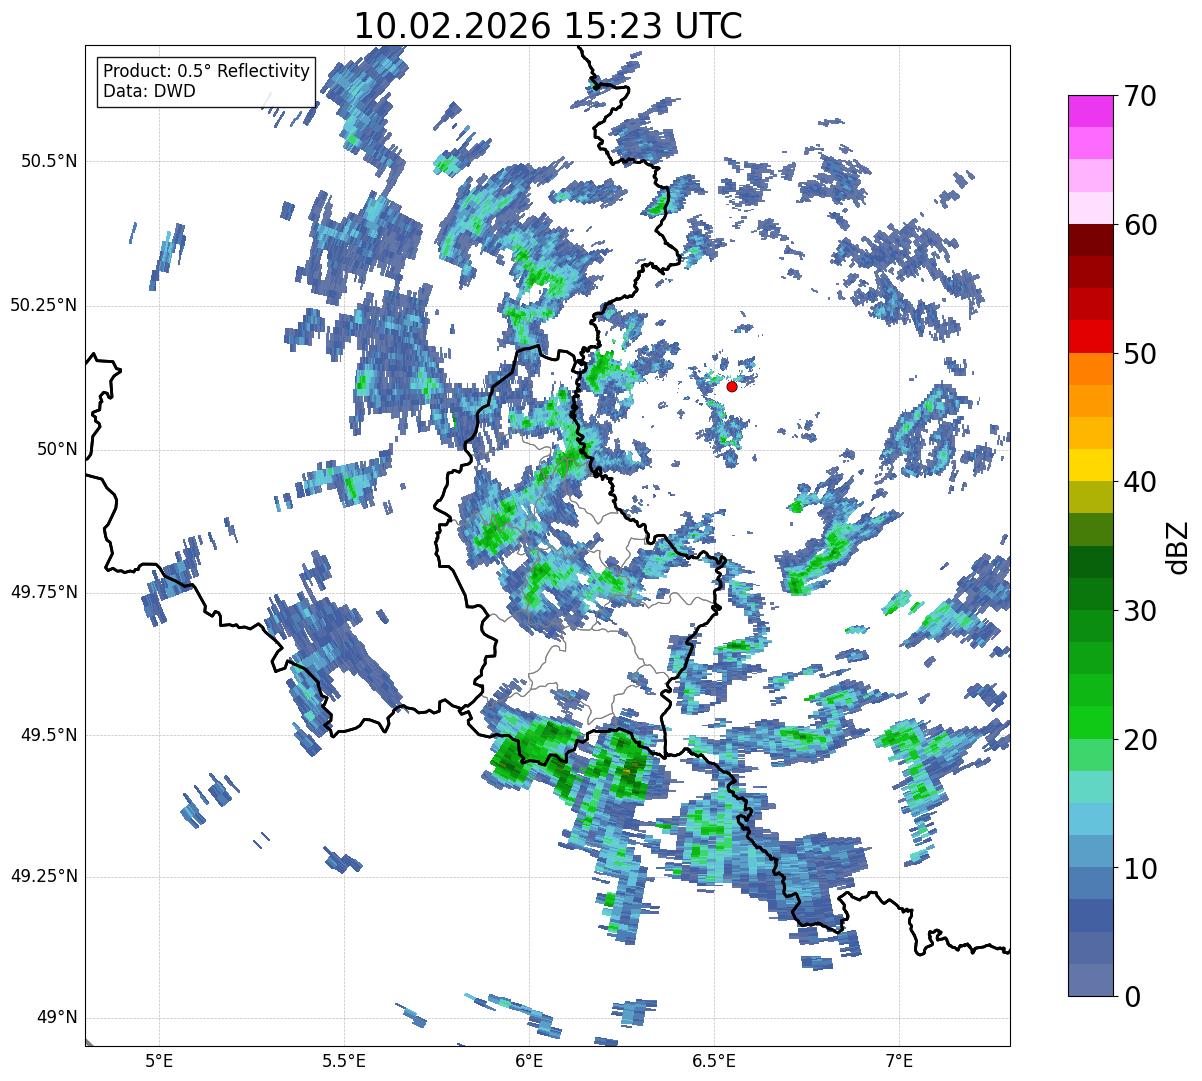
Task: Click the 7°E longitude label
Action: tap(899, 1060)
